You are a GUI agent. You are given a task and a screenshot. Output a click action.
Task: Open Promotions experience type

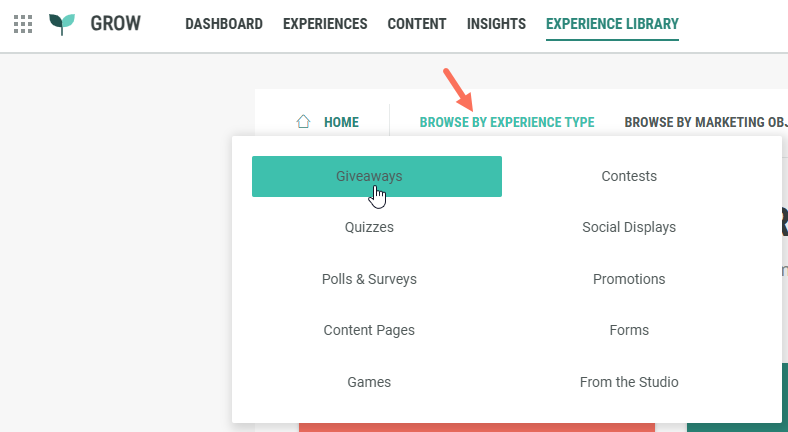629,279
